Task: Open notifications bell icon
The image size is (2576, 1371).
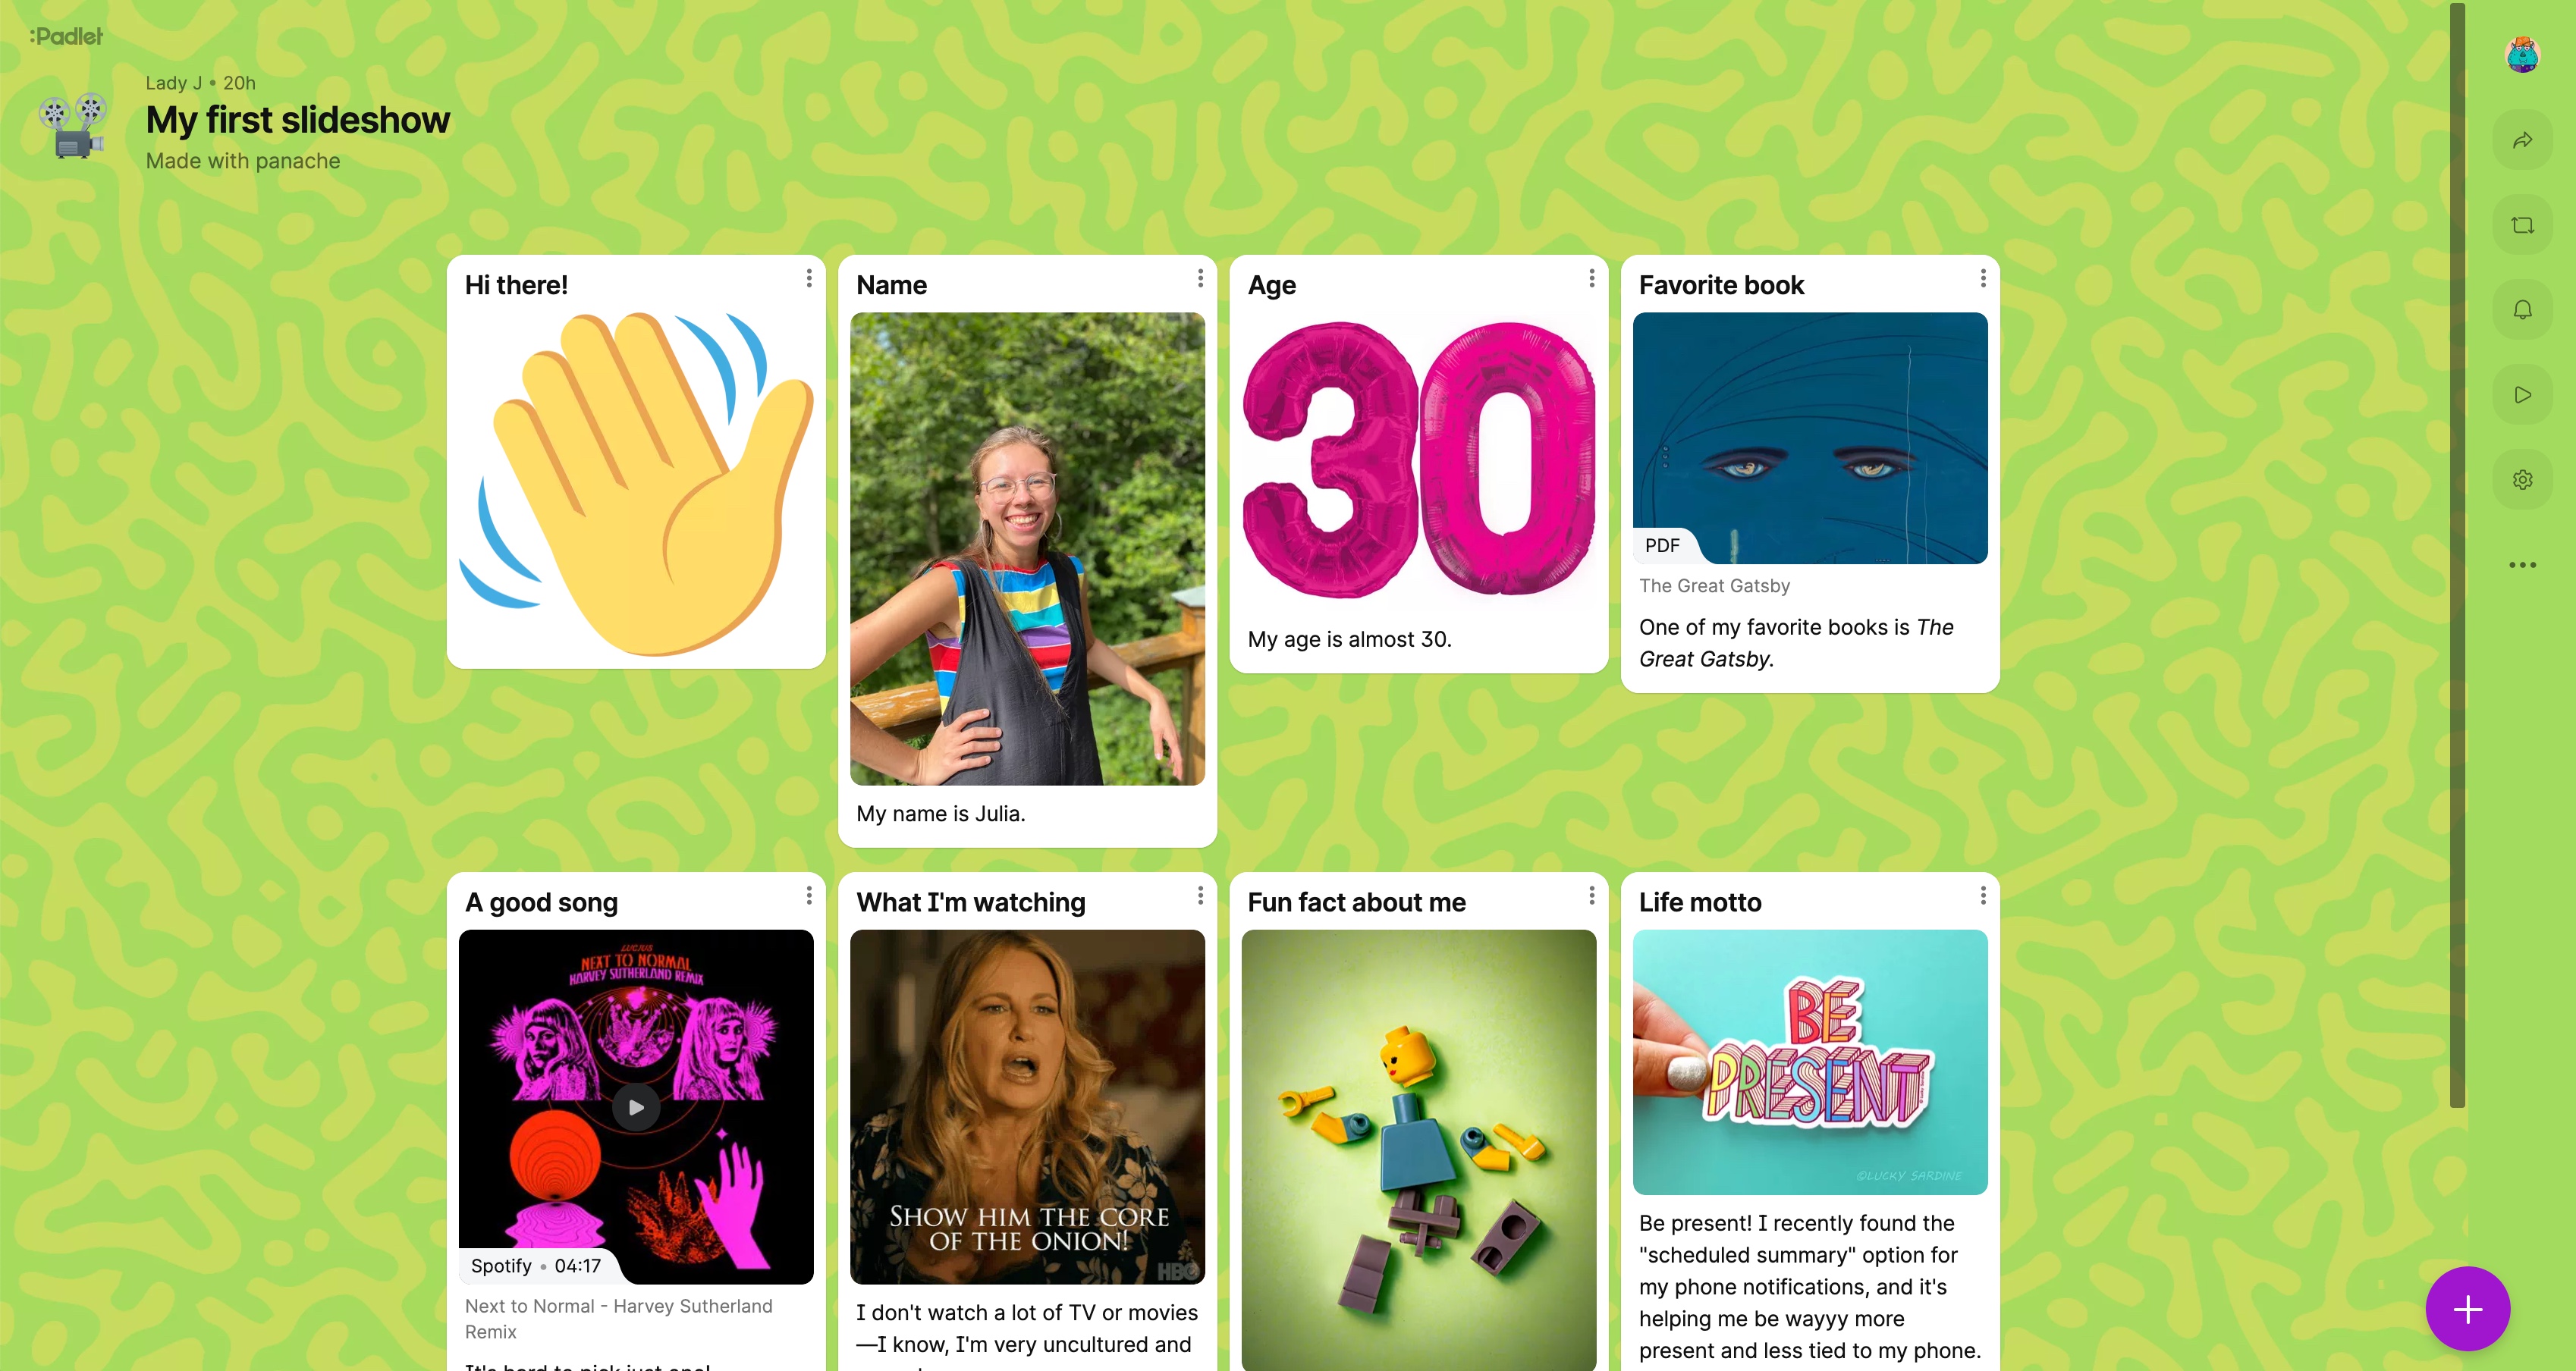Action: click(x=2522, y=310)
